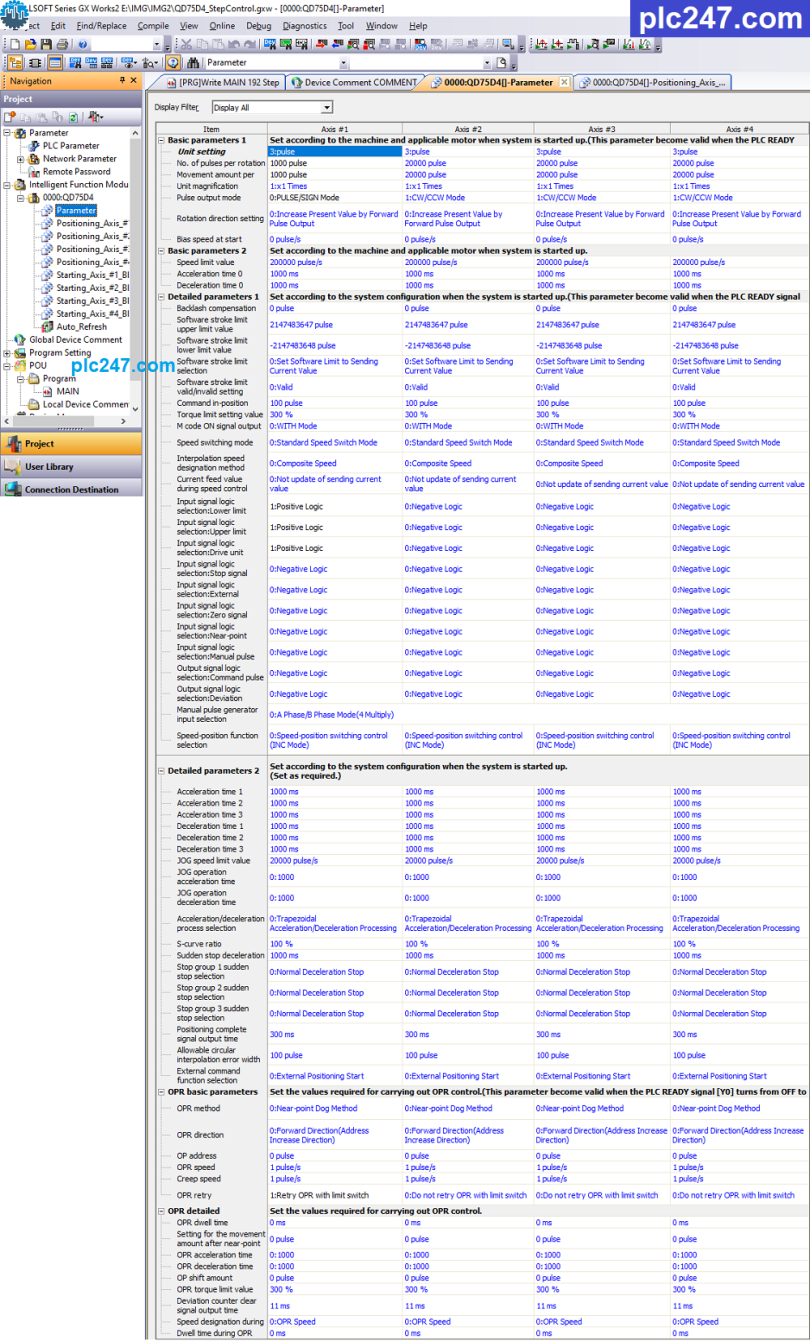Click the Connection Destination panel button
Viewport: 810px width, 1341px height.
click(71, 489)
